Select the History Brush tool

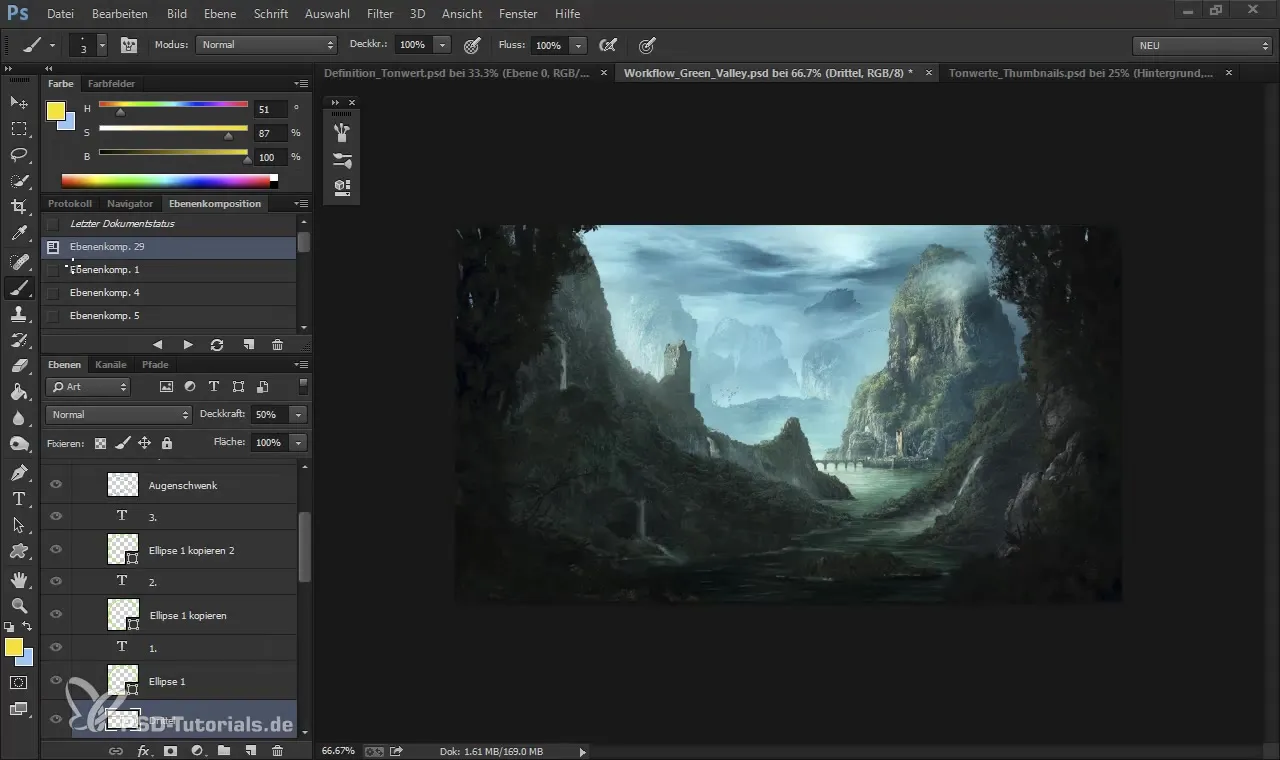pyautogui.click(x=19, y=340)
